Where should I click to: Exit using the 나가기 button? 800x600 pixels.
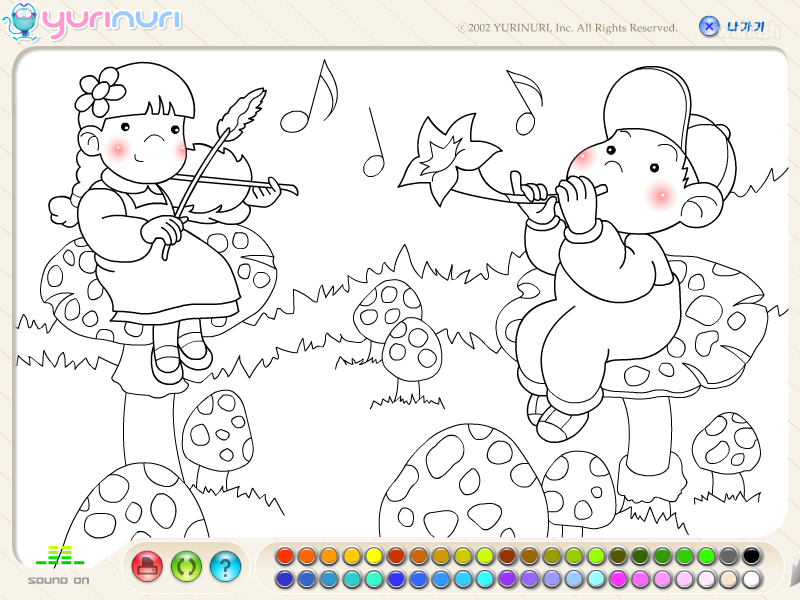tap(732, 26)
